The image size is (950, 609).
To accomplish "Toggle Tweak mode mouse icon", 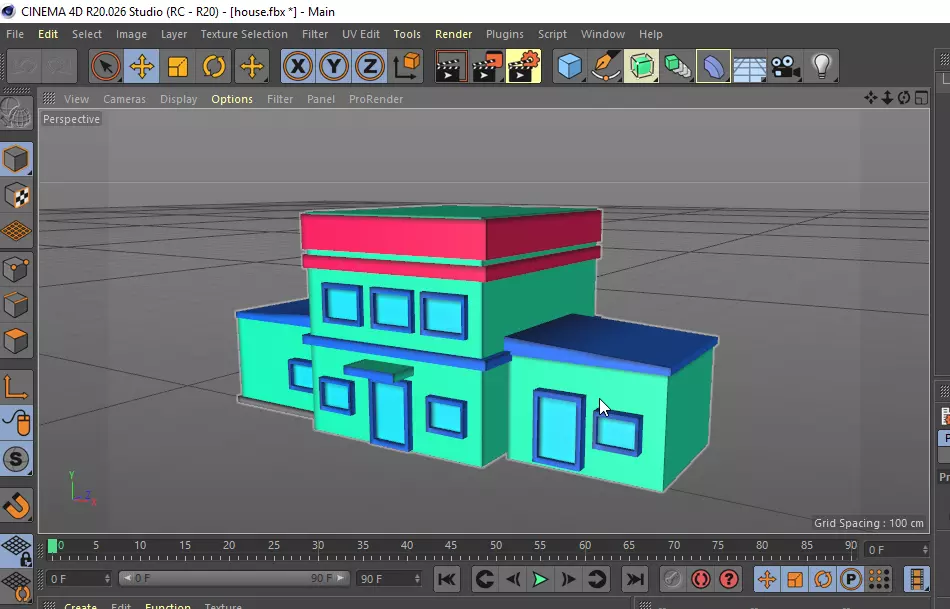I will pos(16,423).
